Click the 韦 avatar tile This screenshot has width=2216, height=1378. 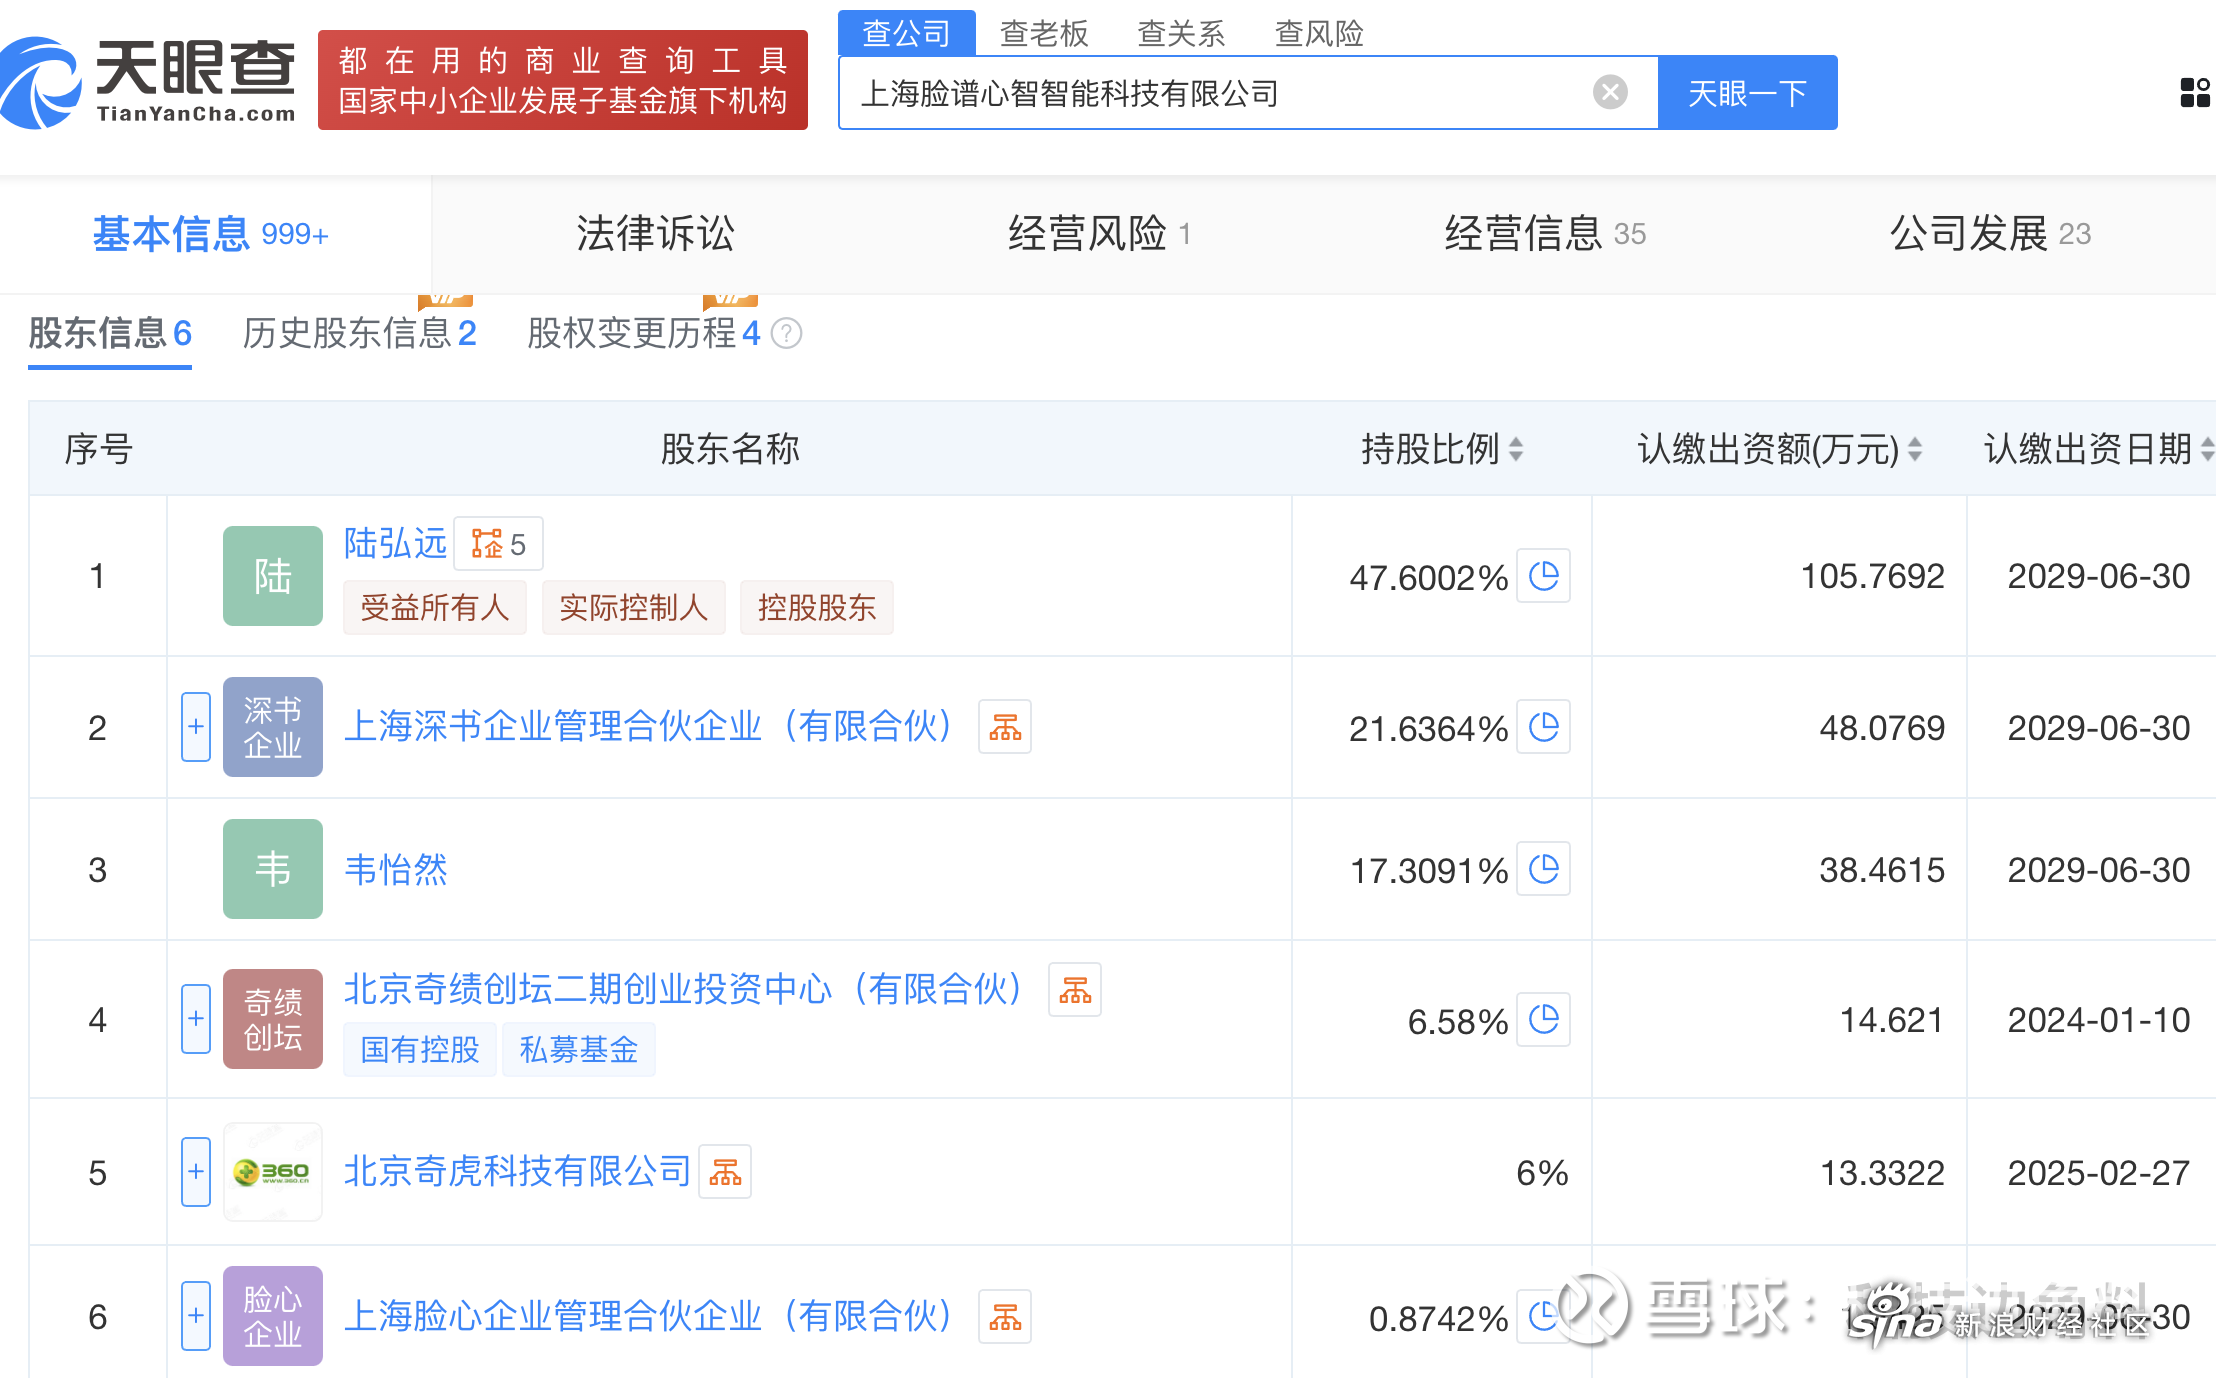pyautogui.click(x=273, y=869)
